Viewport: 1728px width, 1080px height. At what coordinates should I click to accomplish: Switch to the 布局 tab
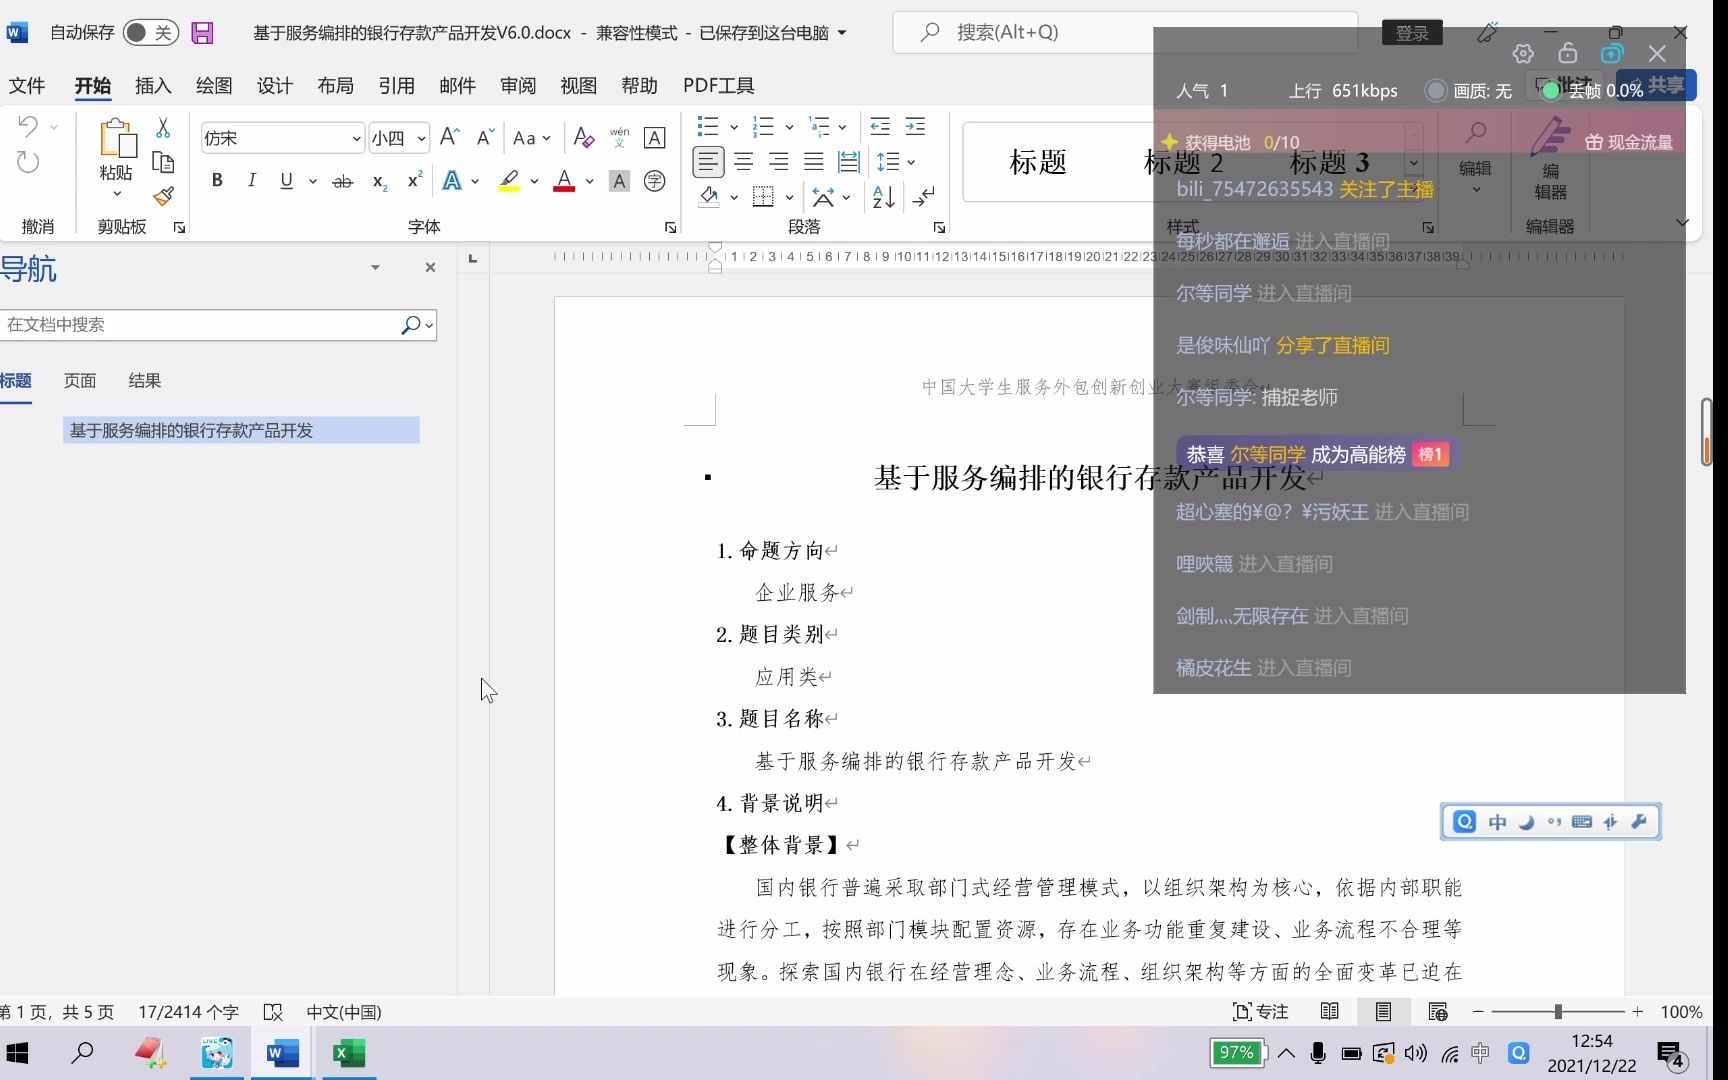pyautogui.click(x=335, y=86)
